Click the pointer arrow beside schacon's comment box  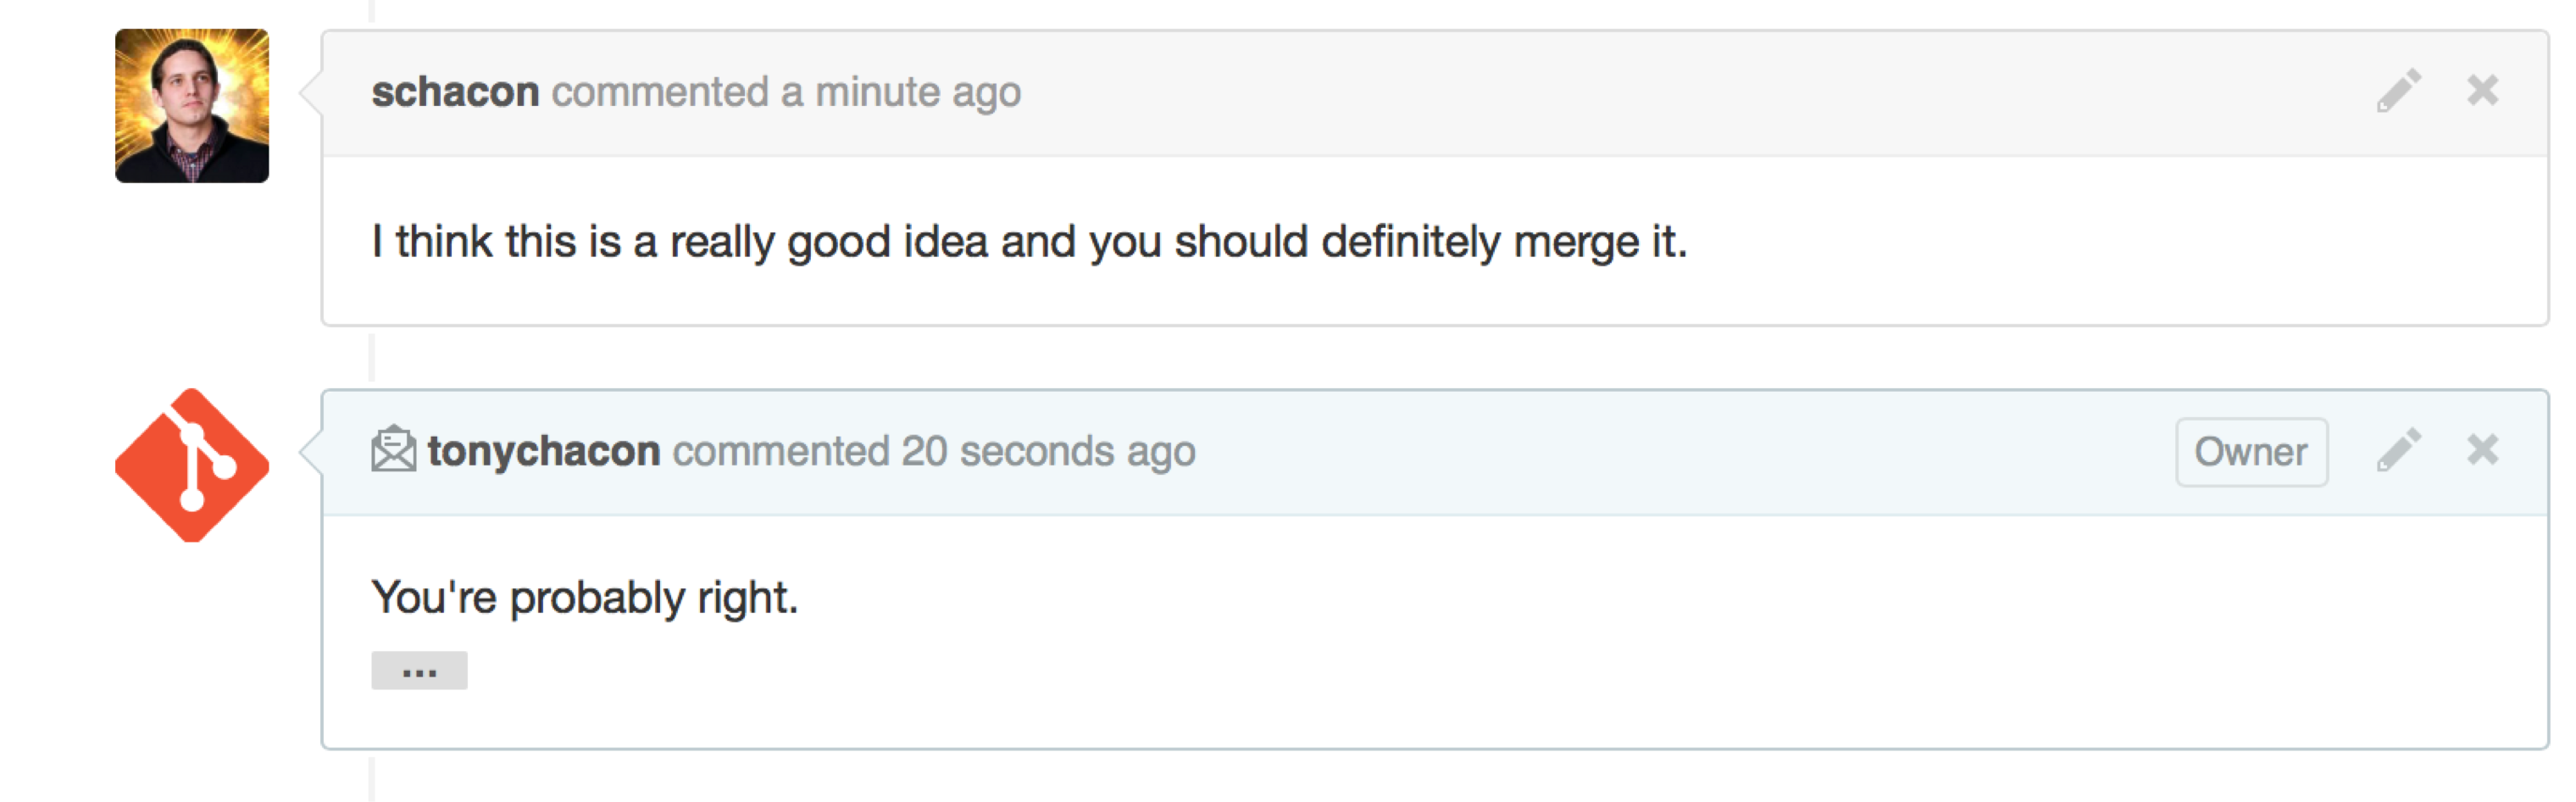[311, 92]
